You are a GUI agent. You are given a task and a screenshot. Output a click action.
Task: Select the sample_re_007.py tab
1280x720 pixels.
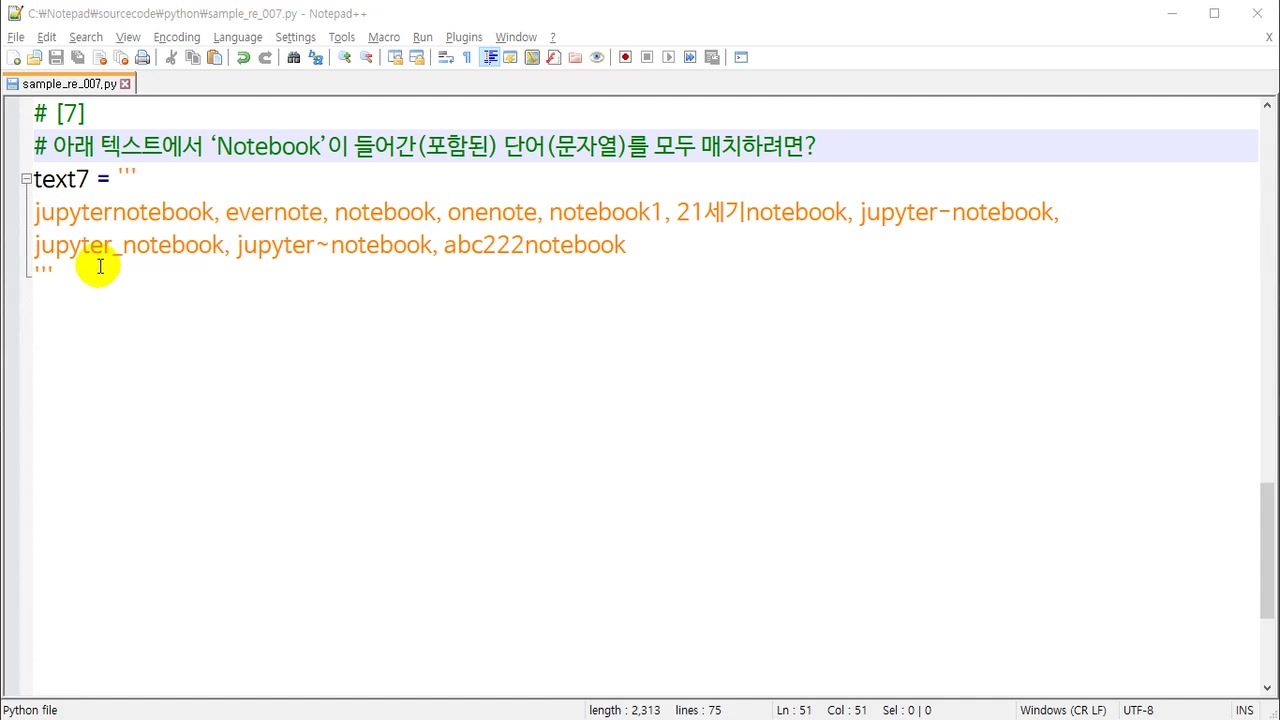[x=68, y=84]
